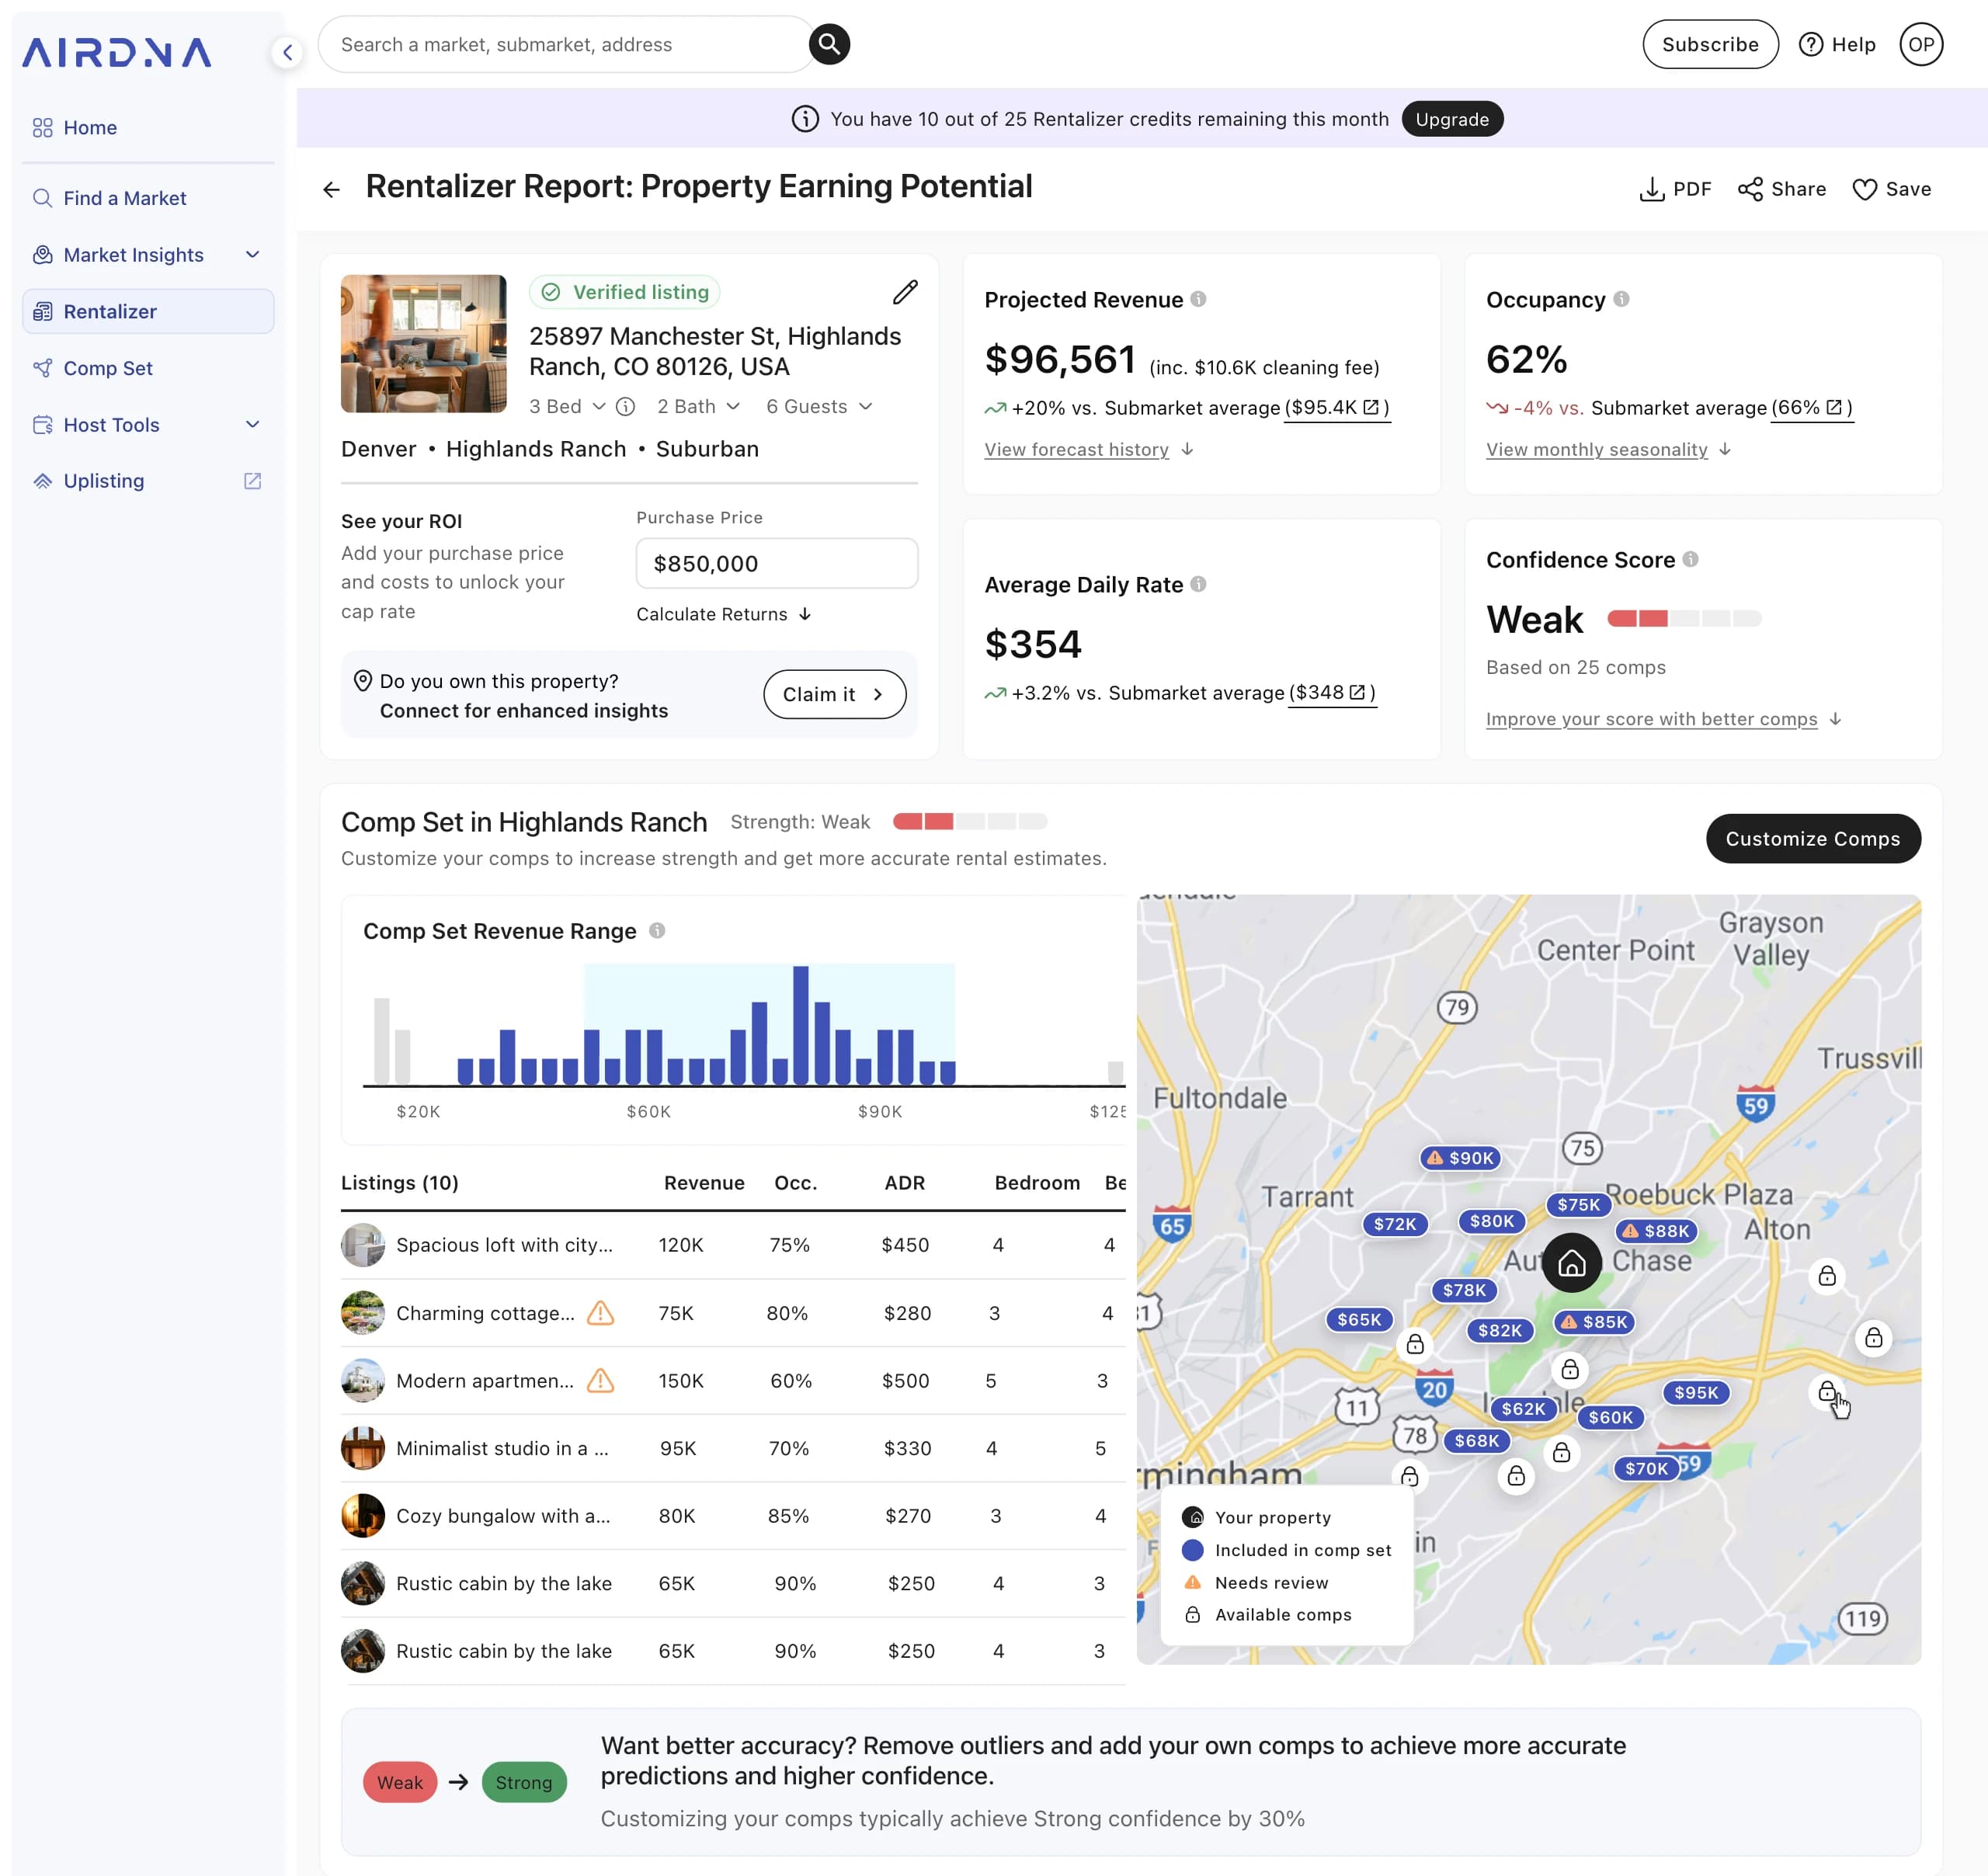The height and width of the screenshot is (1876, 1988).
Task: Click the AirDNA logo
Action: pyautogui.click(x=117, y=52)
